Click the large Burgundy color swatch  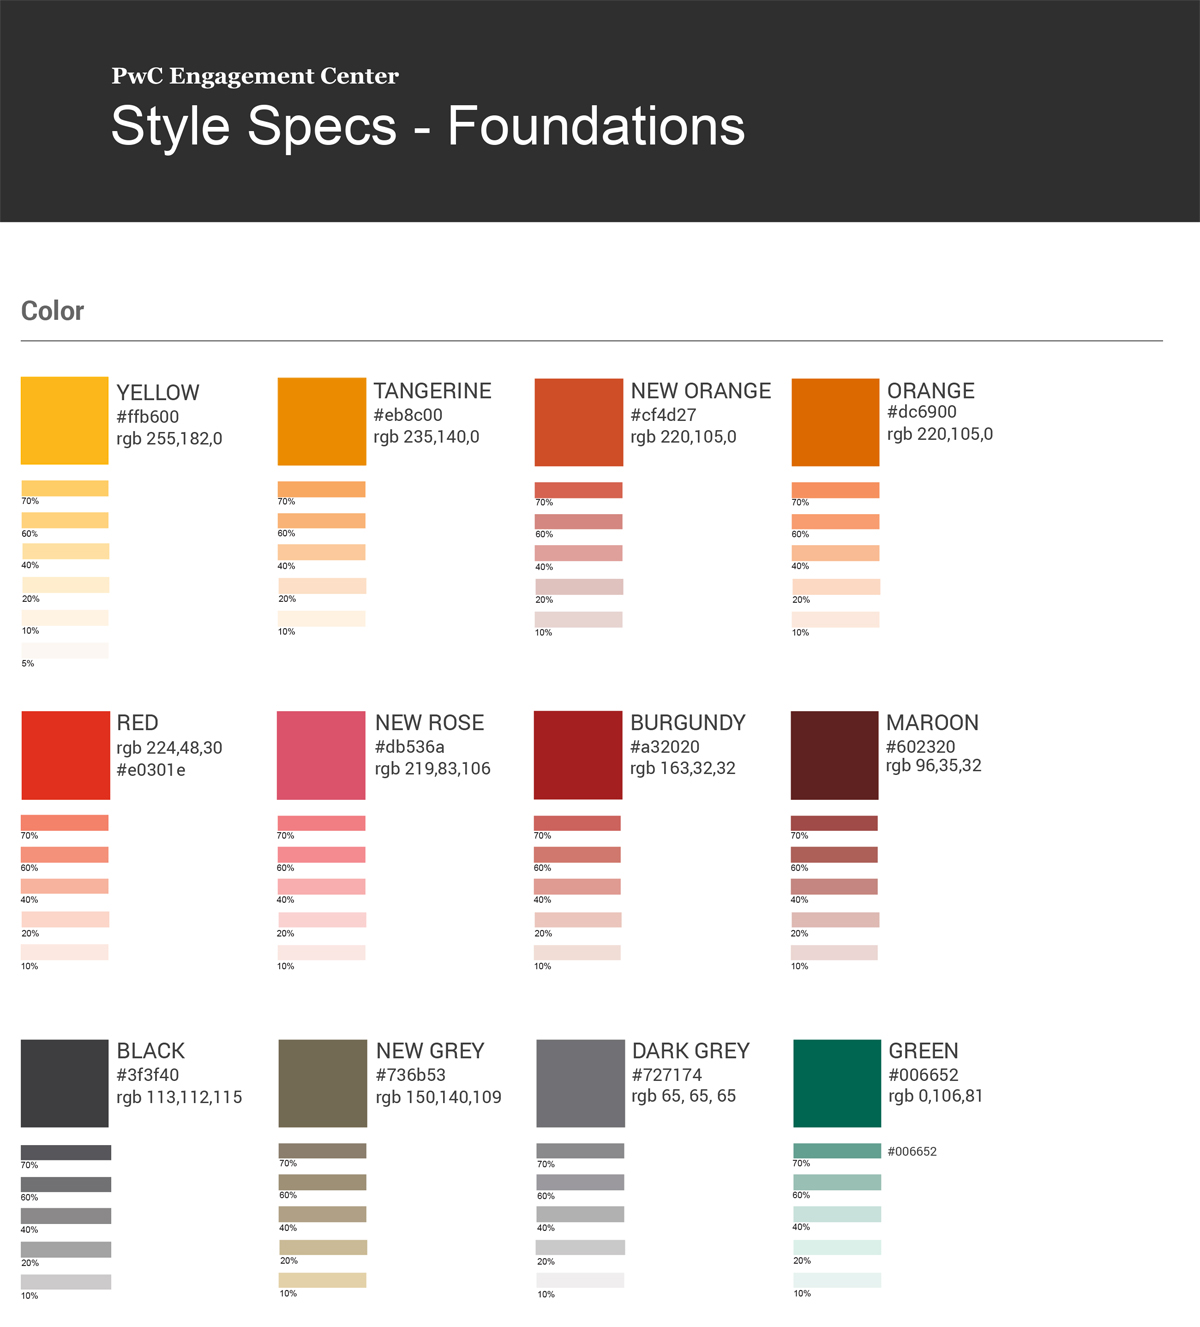578,755
